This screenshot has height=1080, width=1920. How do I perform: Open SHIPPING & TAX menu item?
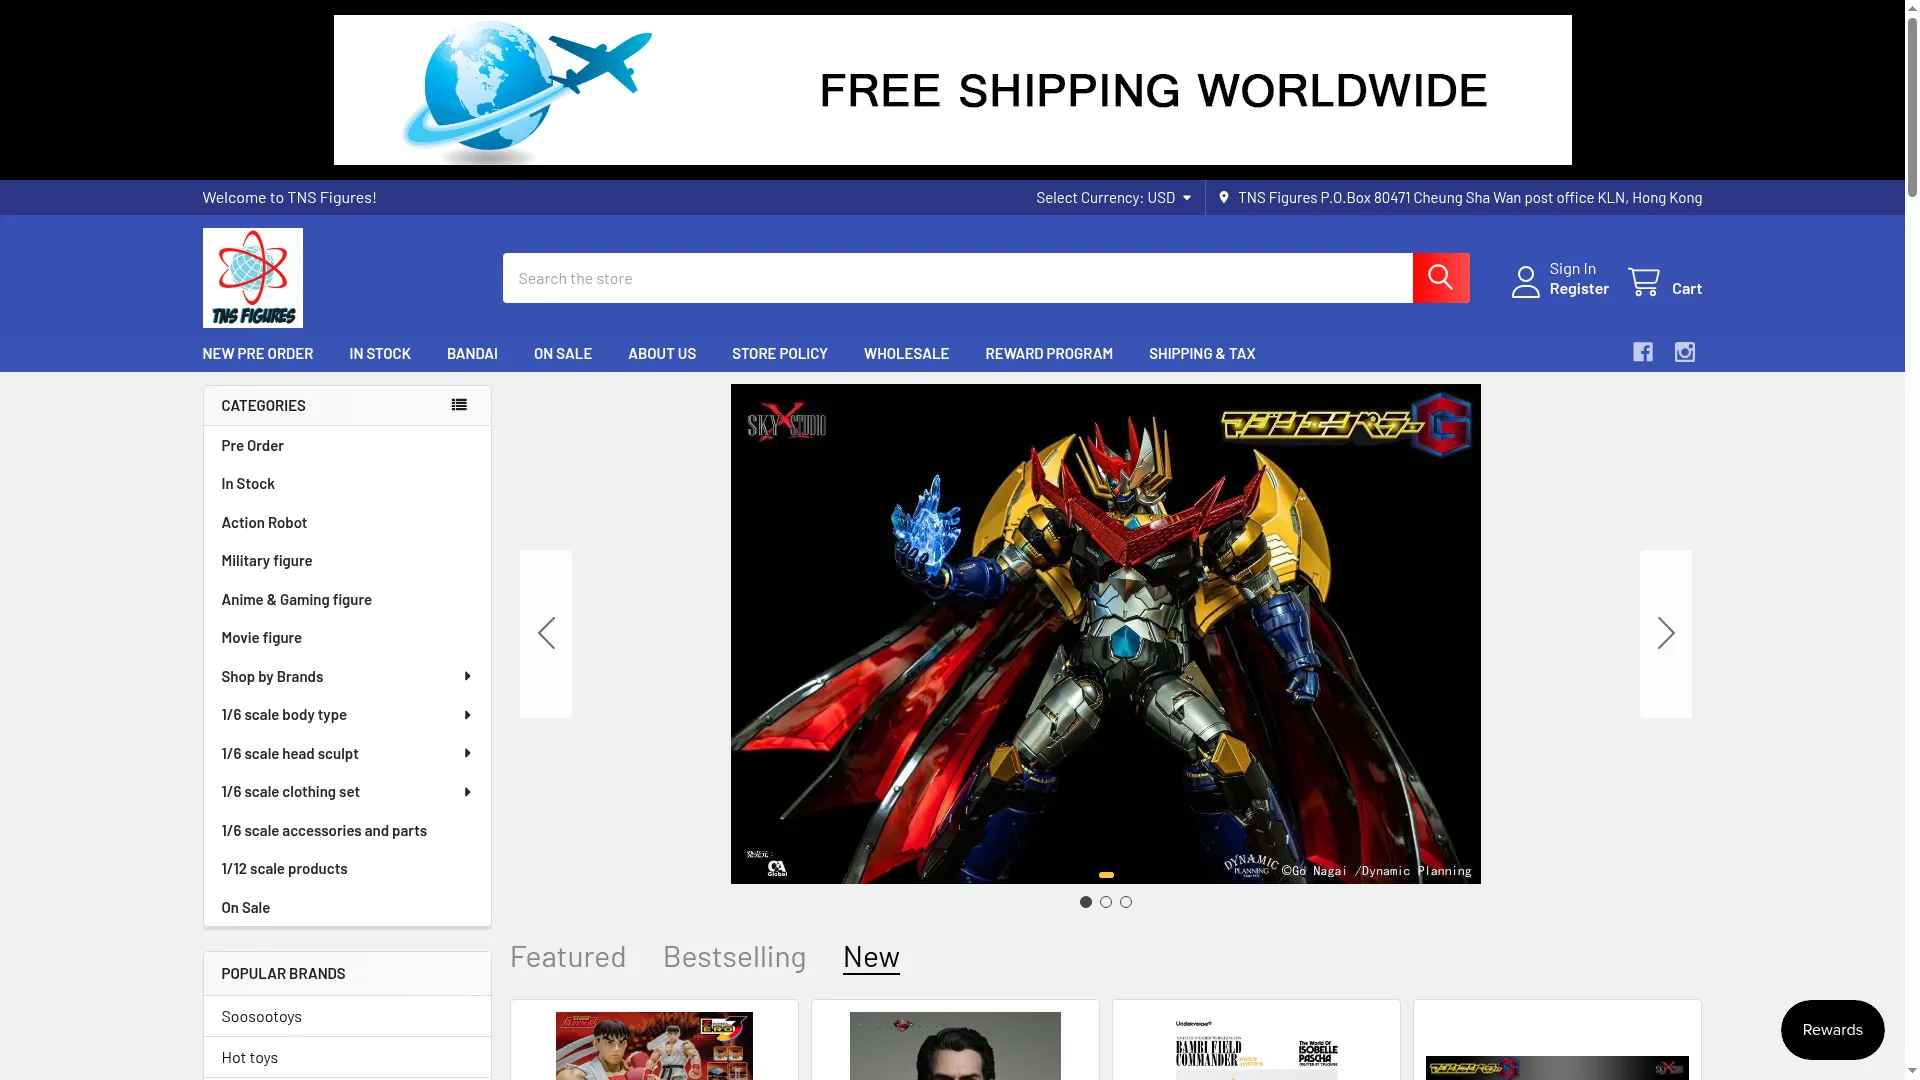point(1202,353)
